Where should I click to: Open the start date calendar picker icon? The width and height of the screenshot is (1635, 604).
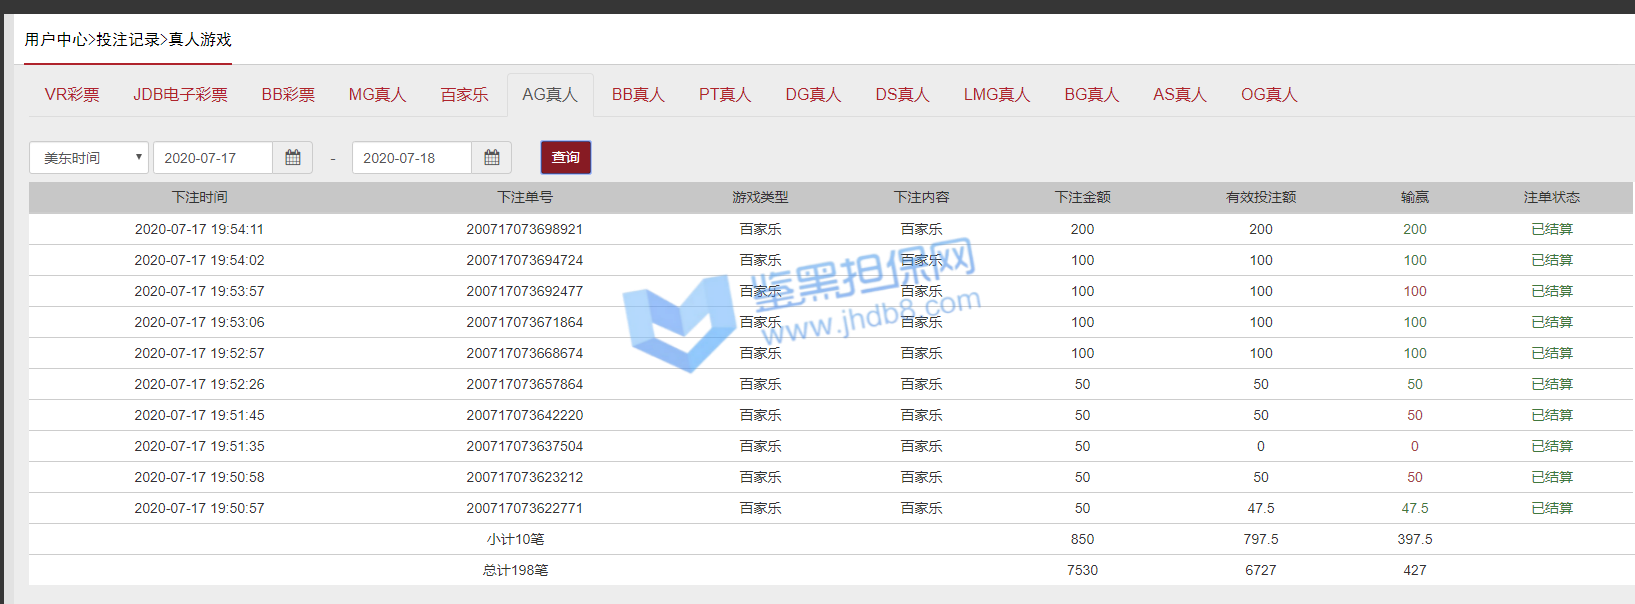[x=293, y=158]
